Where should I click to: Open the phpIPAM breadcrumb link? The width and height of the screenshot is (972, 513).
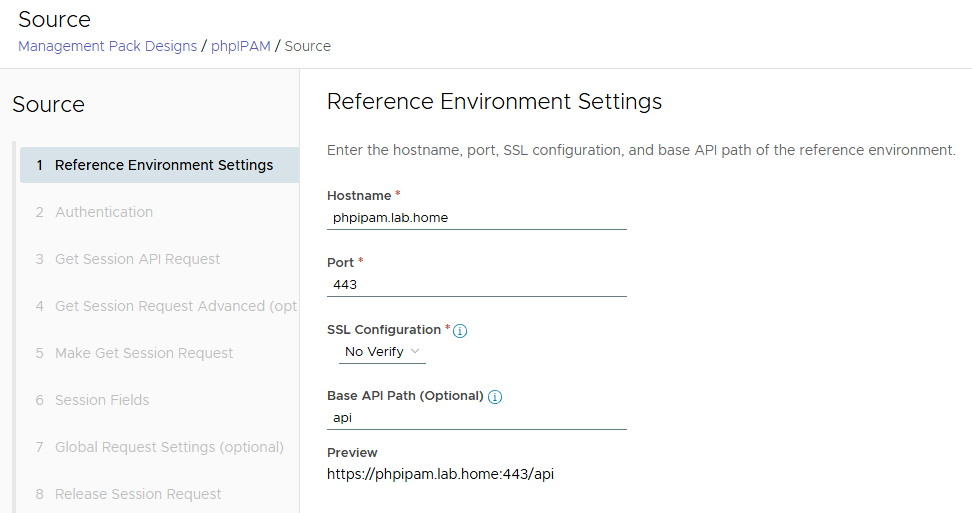coord(240,46)
